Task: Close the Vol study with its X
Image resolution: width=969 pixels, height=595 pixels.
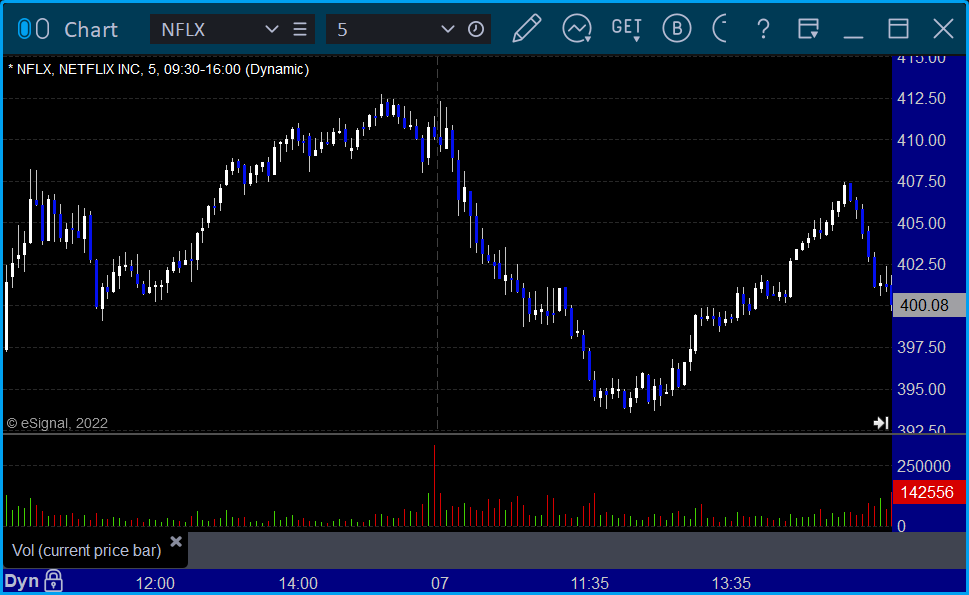Action: tap(176, 542)
